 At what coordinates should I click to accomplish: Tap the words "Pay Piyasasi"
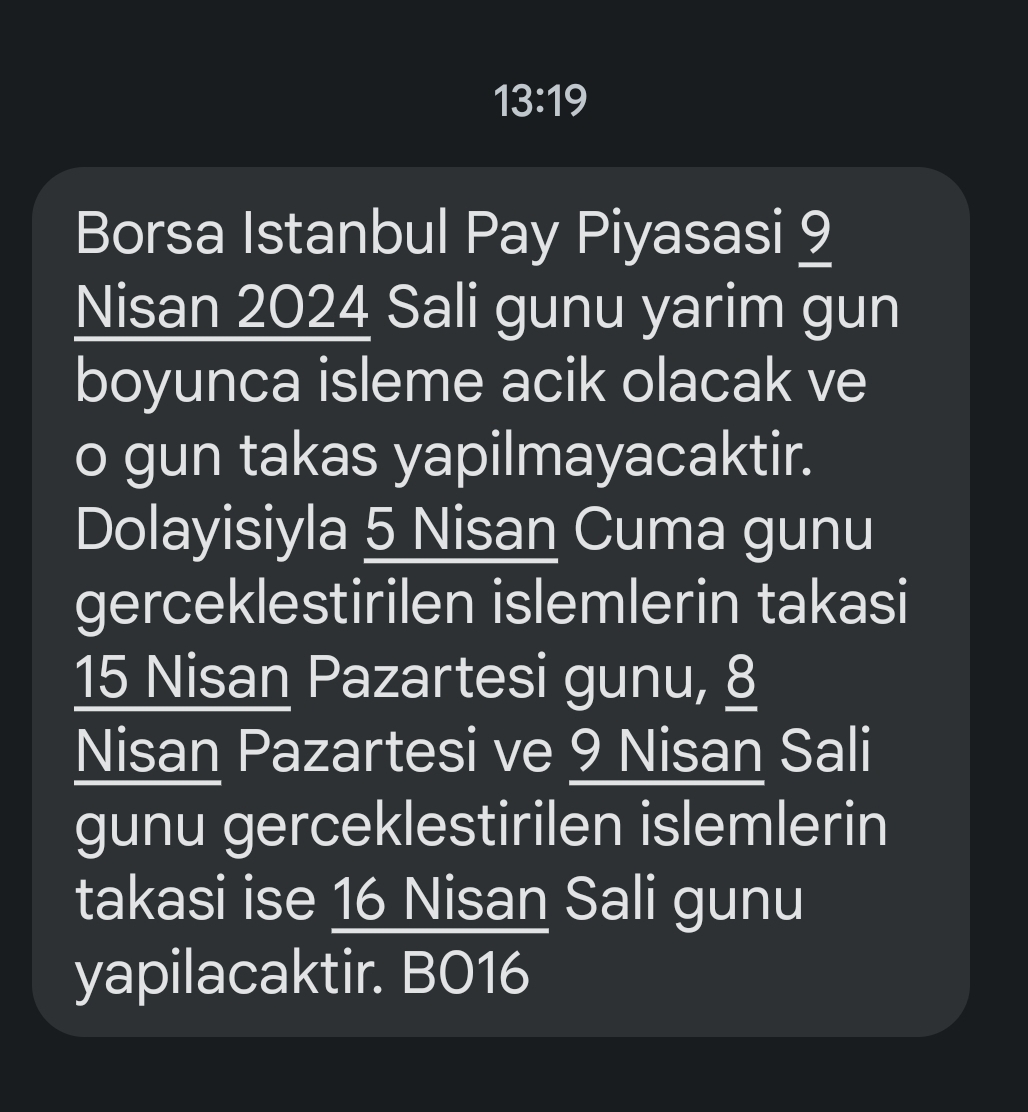(x=624, y=235)
